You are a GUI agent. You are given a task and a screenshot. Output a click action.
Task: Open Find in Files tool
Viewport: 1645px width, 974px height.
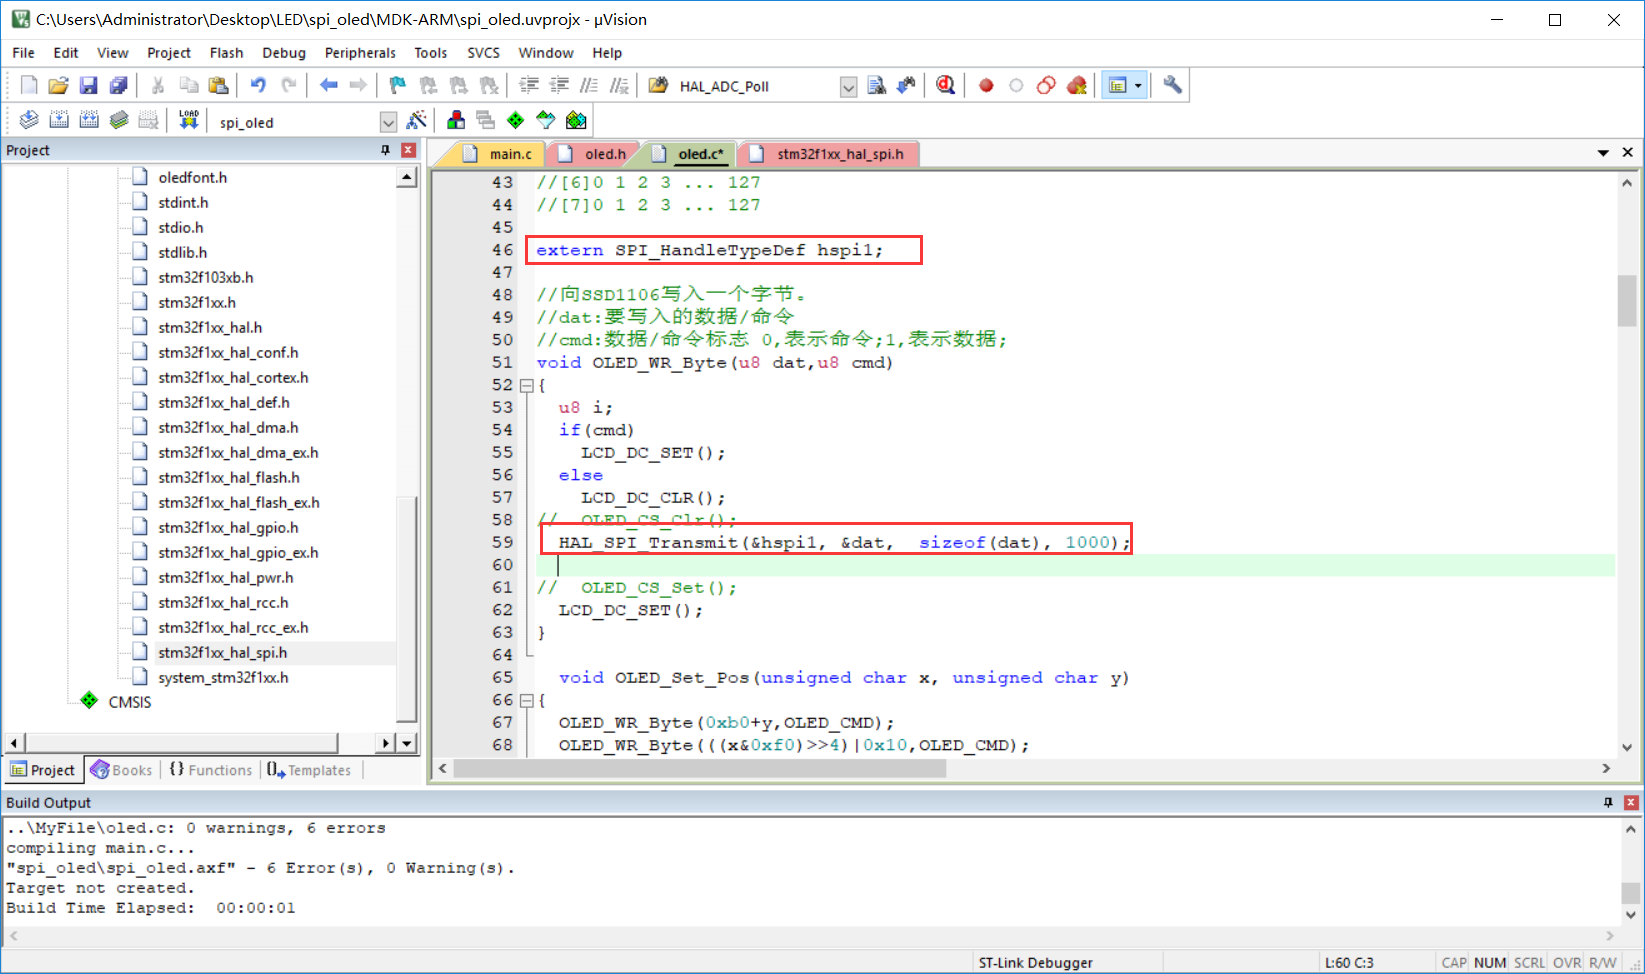tap(876, 86)
